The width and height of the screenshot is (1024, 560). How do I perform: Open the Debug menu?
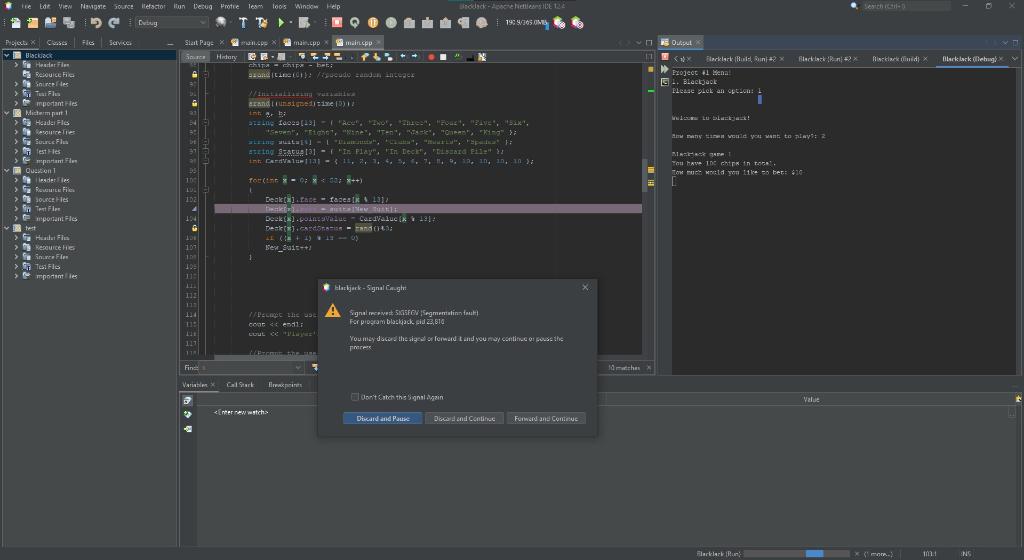[202, 6]
